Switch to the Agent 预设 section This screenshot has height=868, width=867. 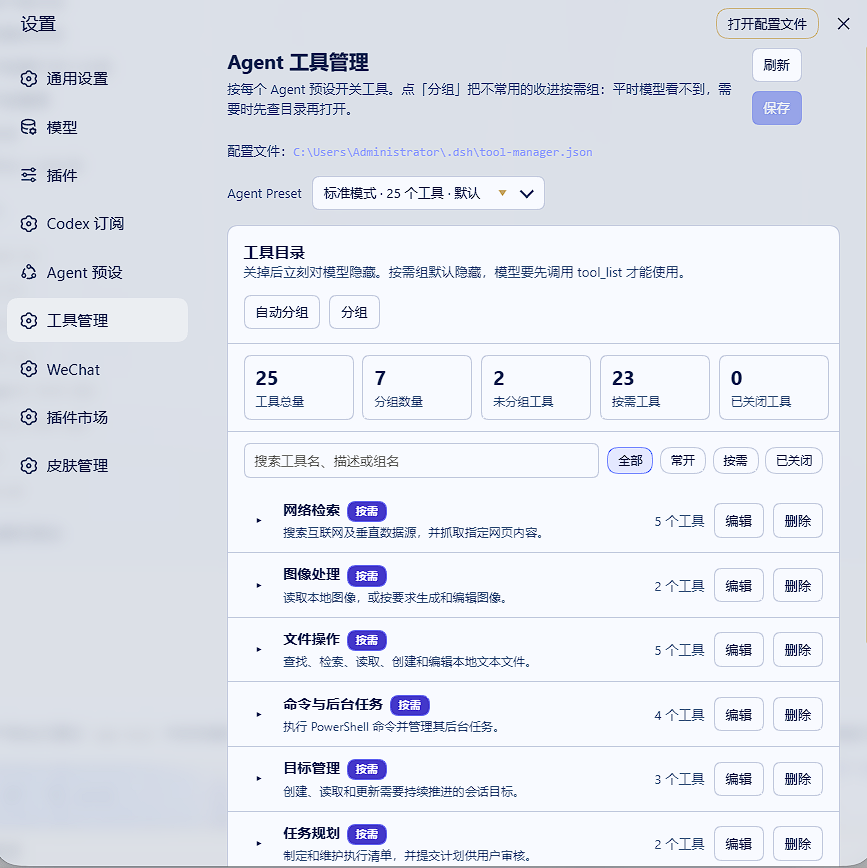coord(97,272)
